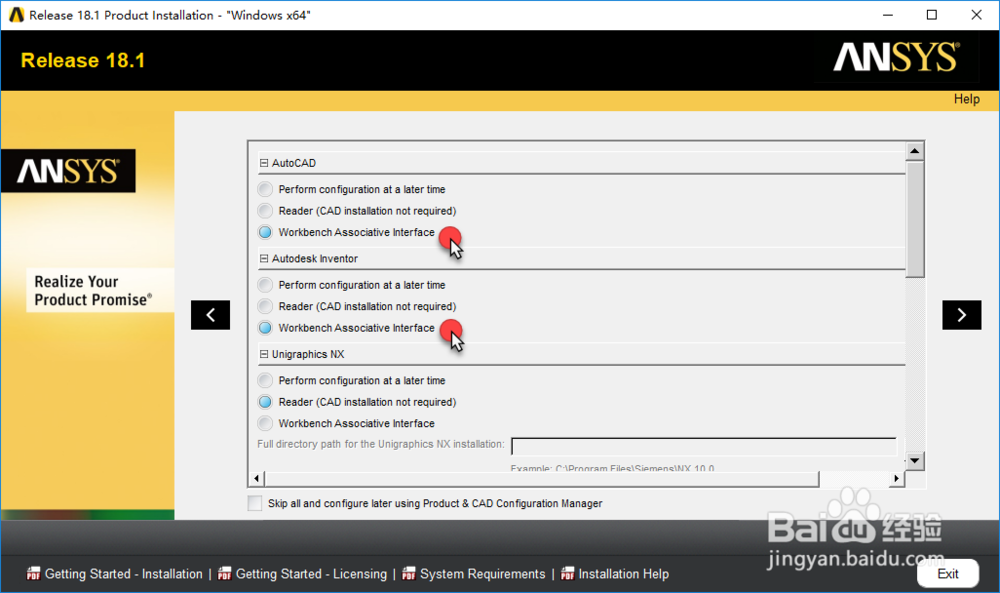This screenshot has width=1000, height=593.
Task: Check Skip all and configure later box
Action: [x=255, y=503]
